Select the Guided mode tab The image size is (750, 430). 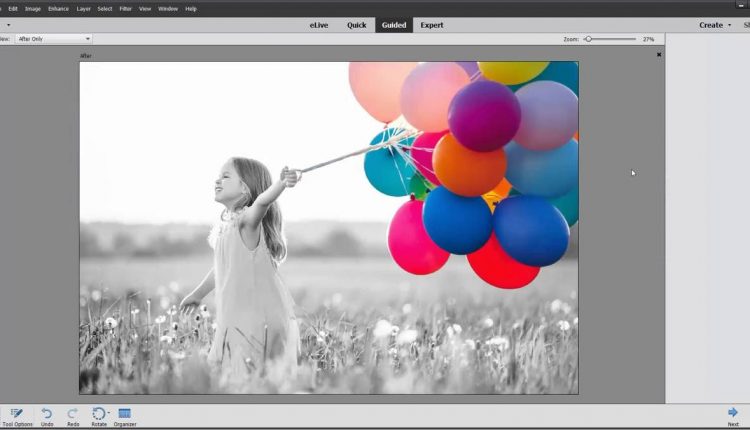pyautogui.click(x=394, y=25)
